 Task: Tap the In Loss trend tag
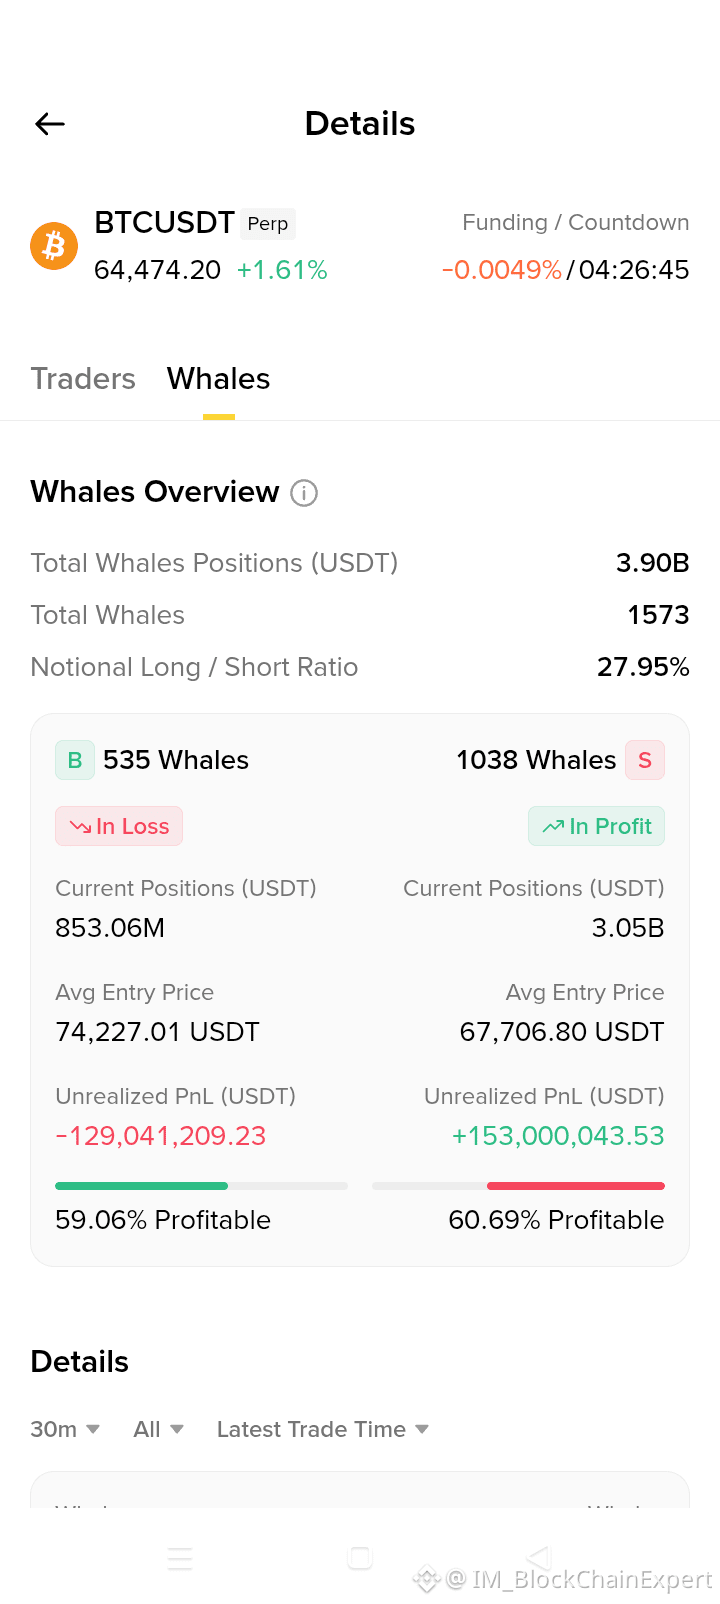point(119,826)
